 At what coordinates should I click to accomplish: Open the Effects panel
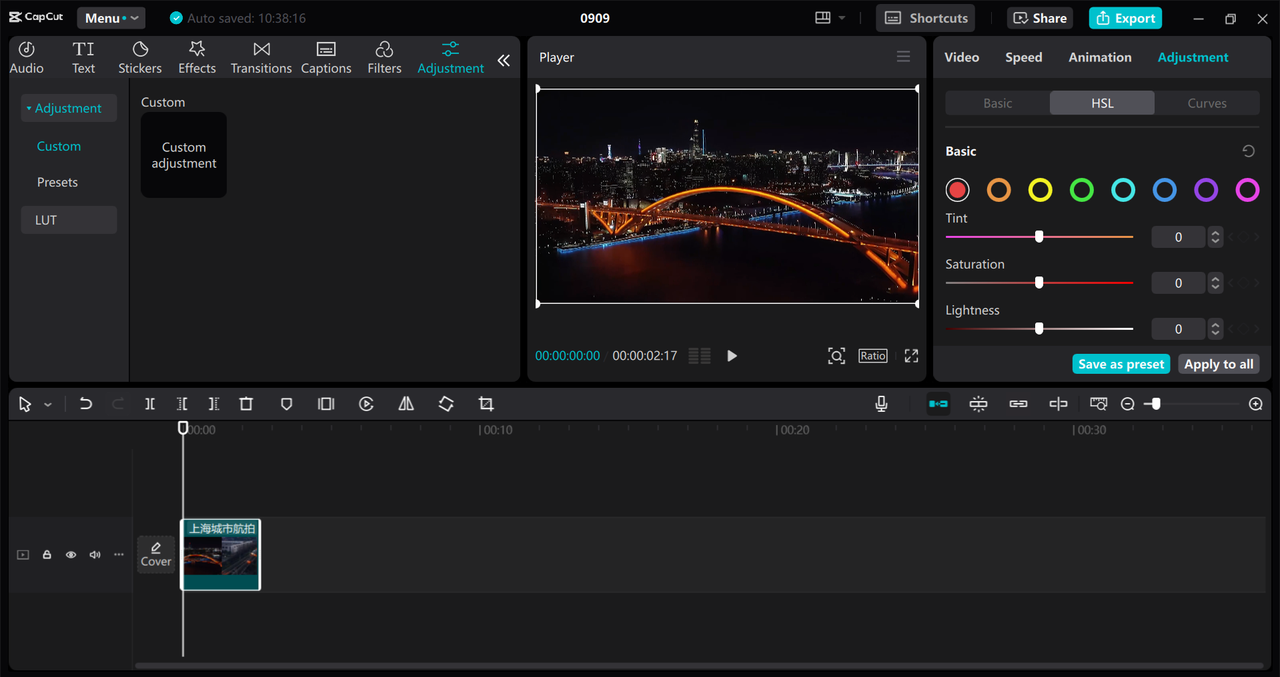pyautogui.click(x=197, y=58)
